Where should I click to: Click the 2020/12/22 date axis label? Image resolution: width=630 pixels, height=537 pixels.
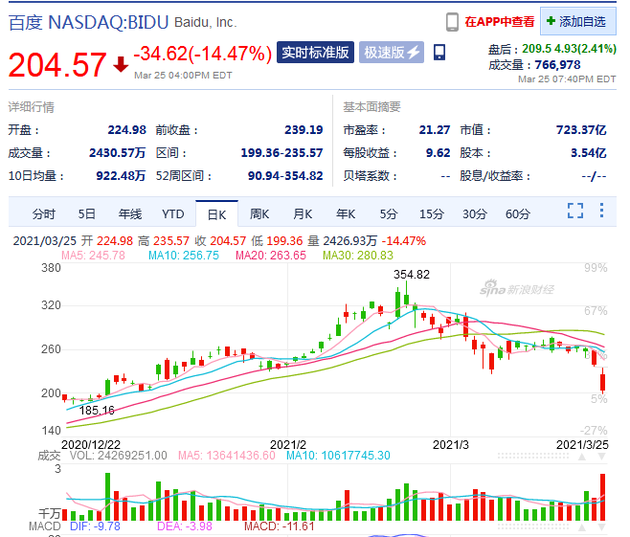point(91,445)
